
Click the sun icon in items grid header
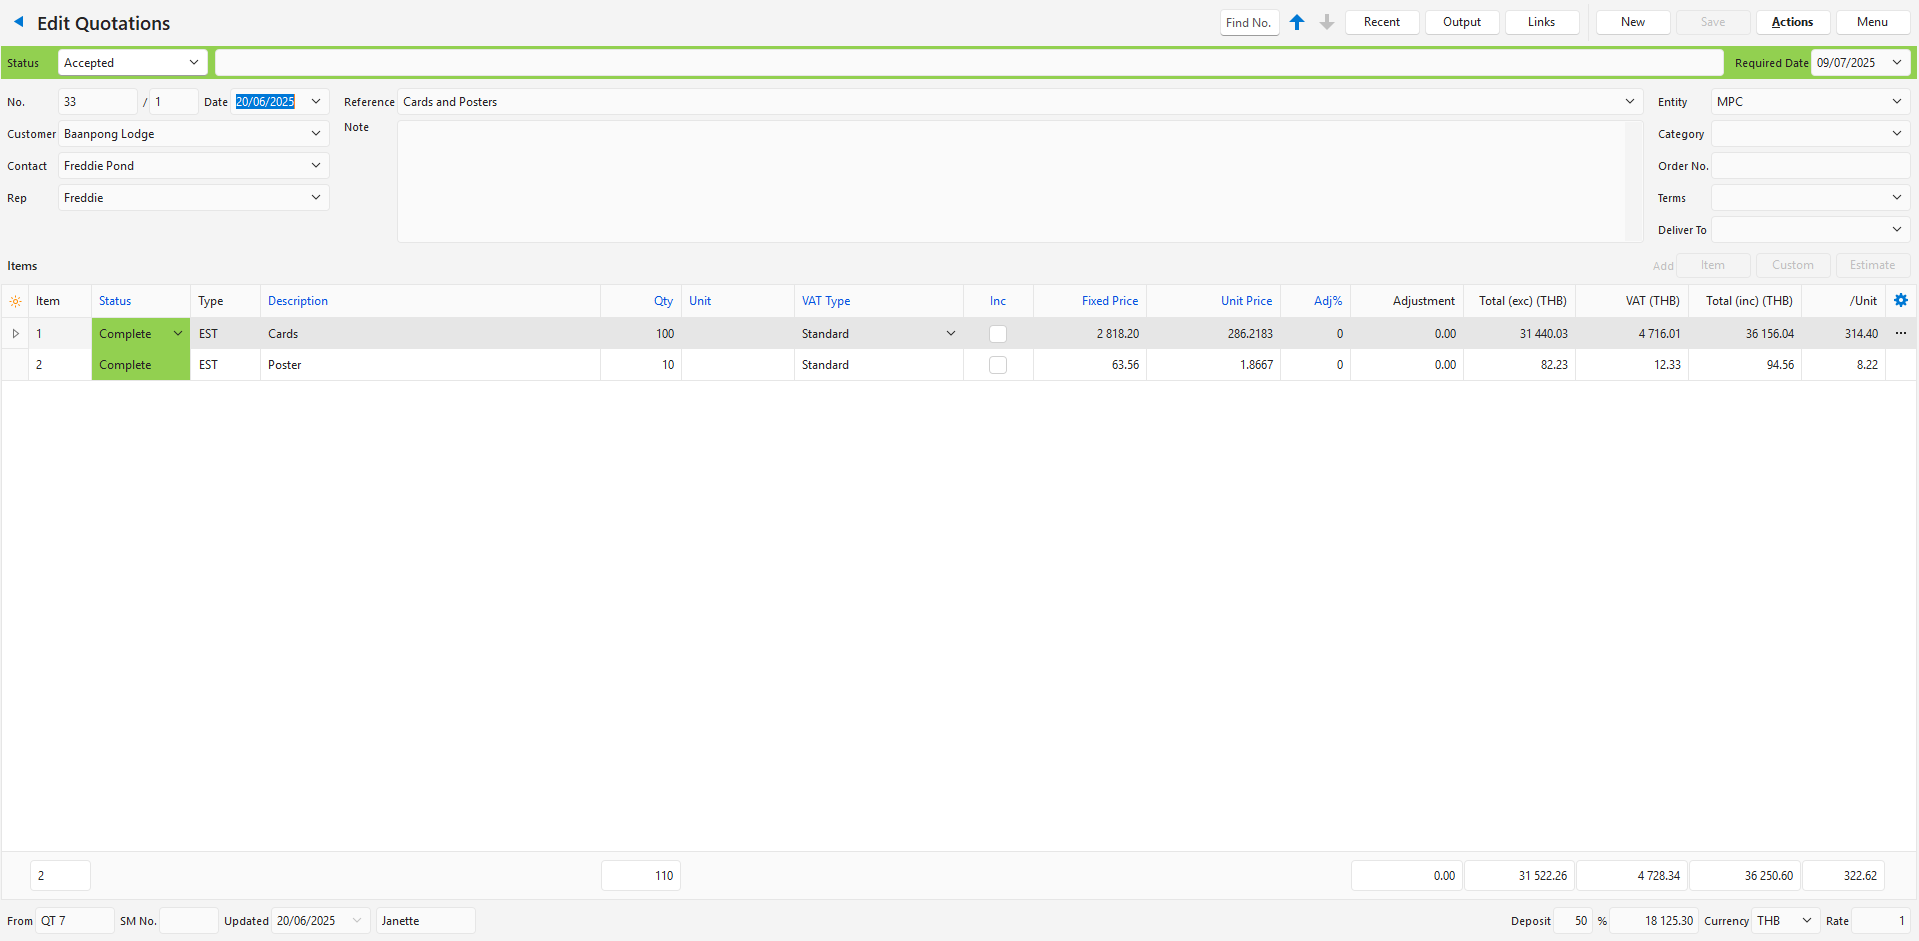point(15,301)
